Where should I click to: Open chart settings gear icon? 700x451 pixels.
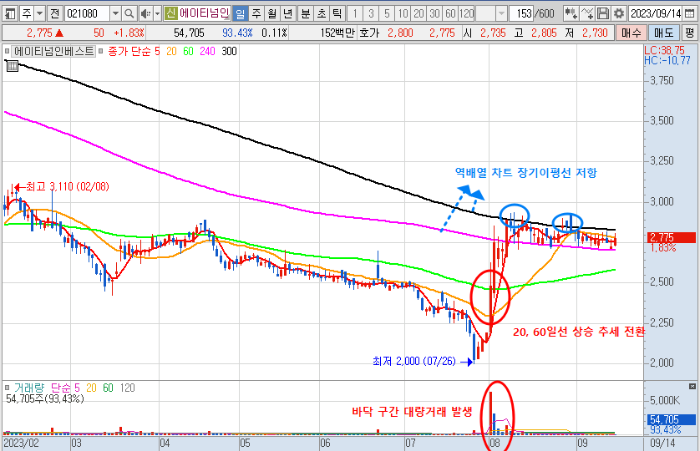(619, 14)
